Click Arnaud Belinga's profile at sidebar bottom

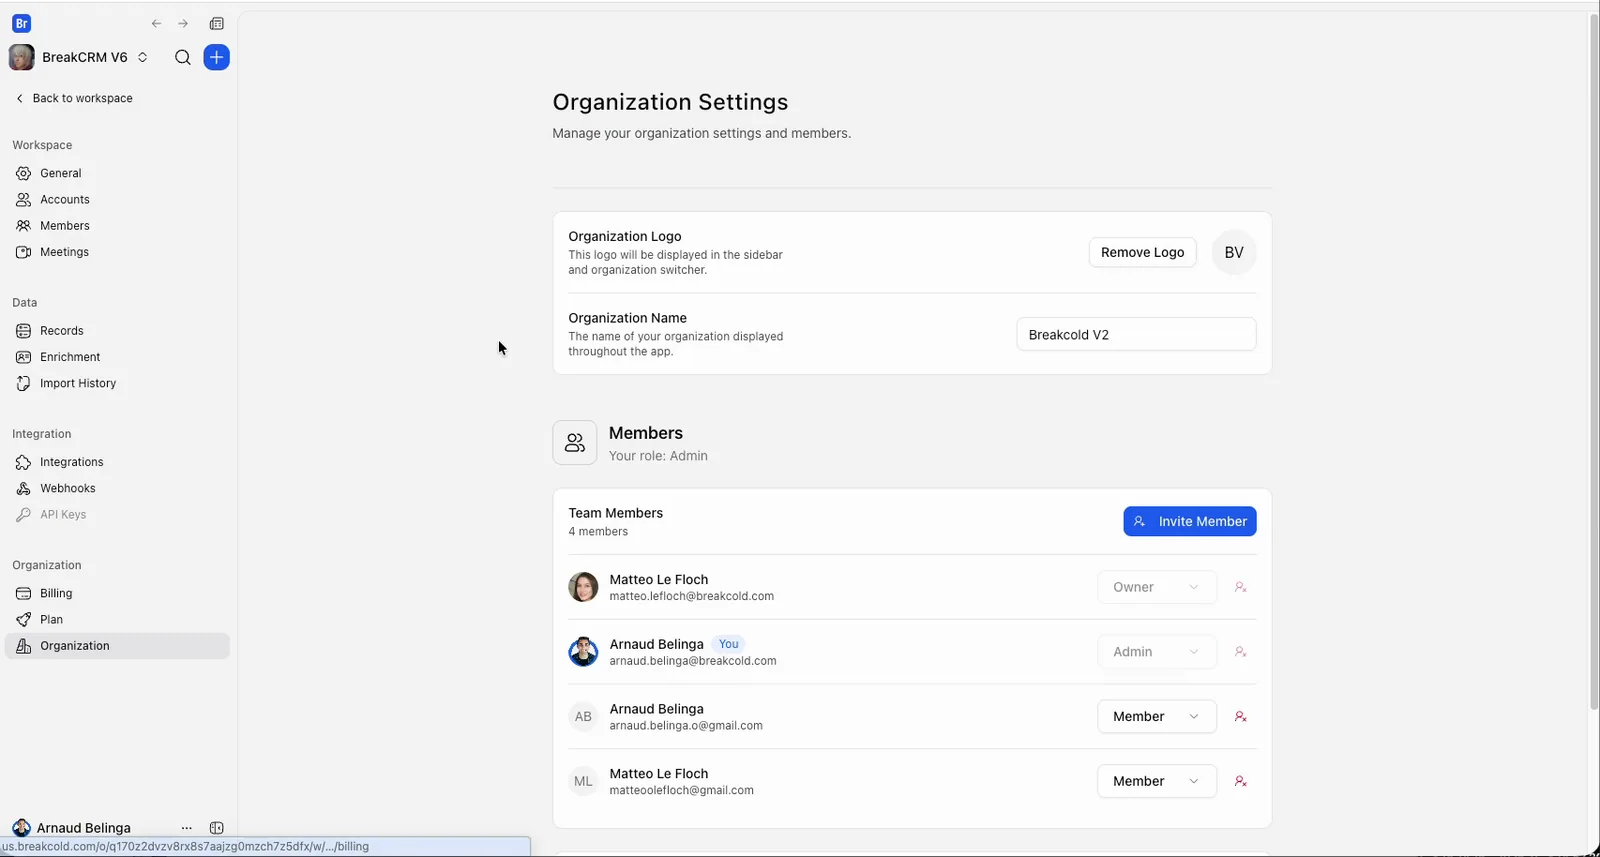click(72, 828)
